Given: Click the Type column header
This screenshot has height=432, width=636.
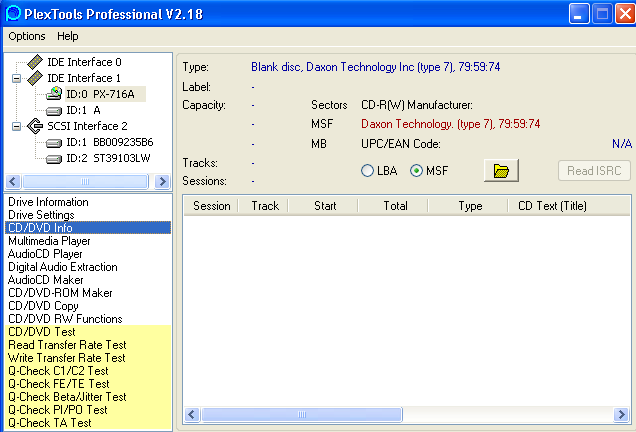Looking at the screenshot, I should coord(468,206).
